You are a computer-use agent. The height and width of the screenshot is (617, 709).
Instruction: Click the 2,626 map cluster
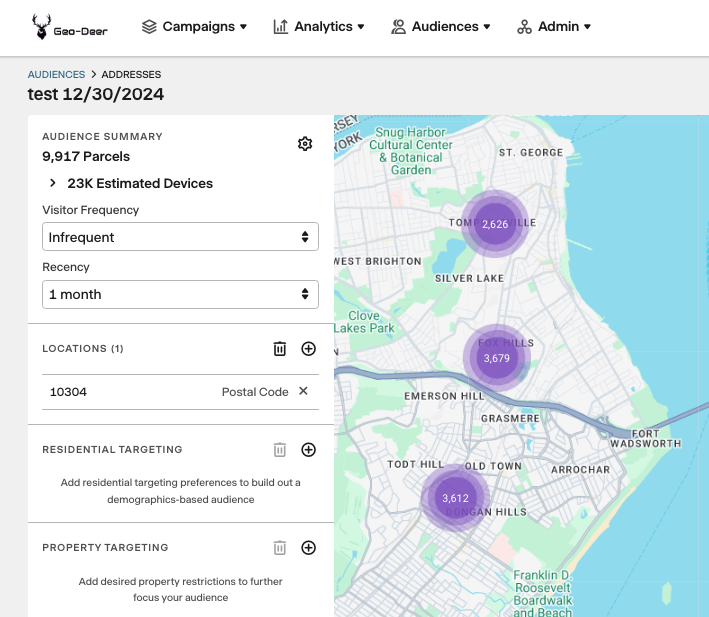[495, 224]
